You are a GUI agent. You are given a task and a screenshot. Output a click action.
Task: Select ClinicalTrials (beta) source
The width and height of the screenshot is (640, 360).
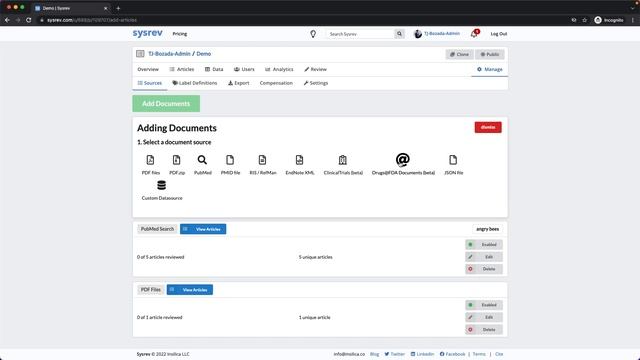(343, 164)
